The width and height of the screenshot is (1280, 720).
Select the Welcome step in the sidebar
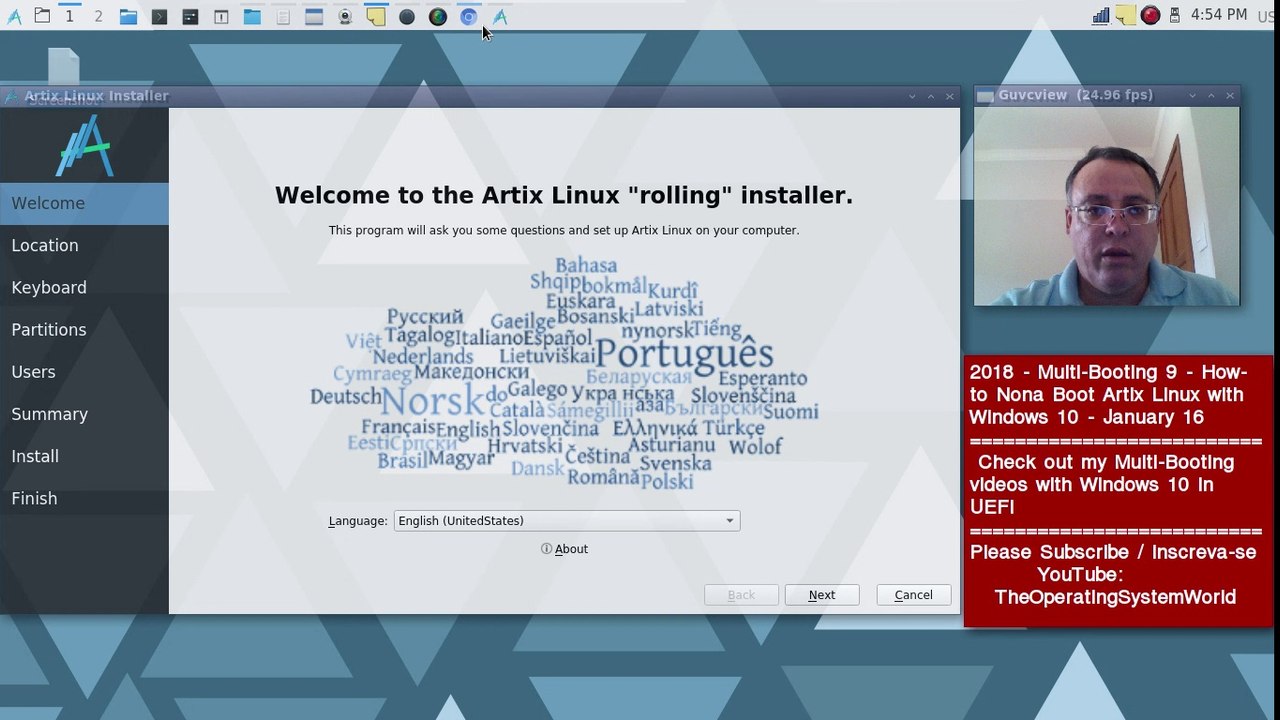pos(84,204)
